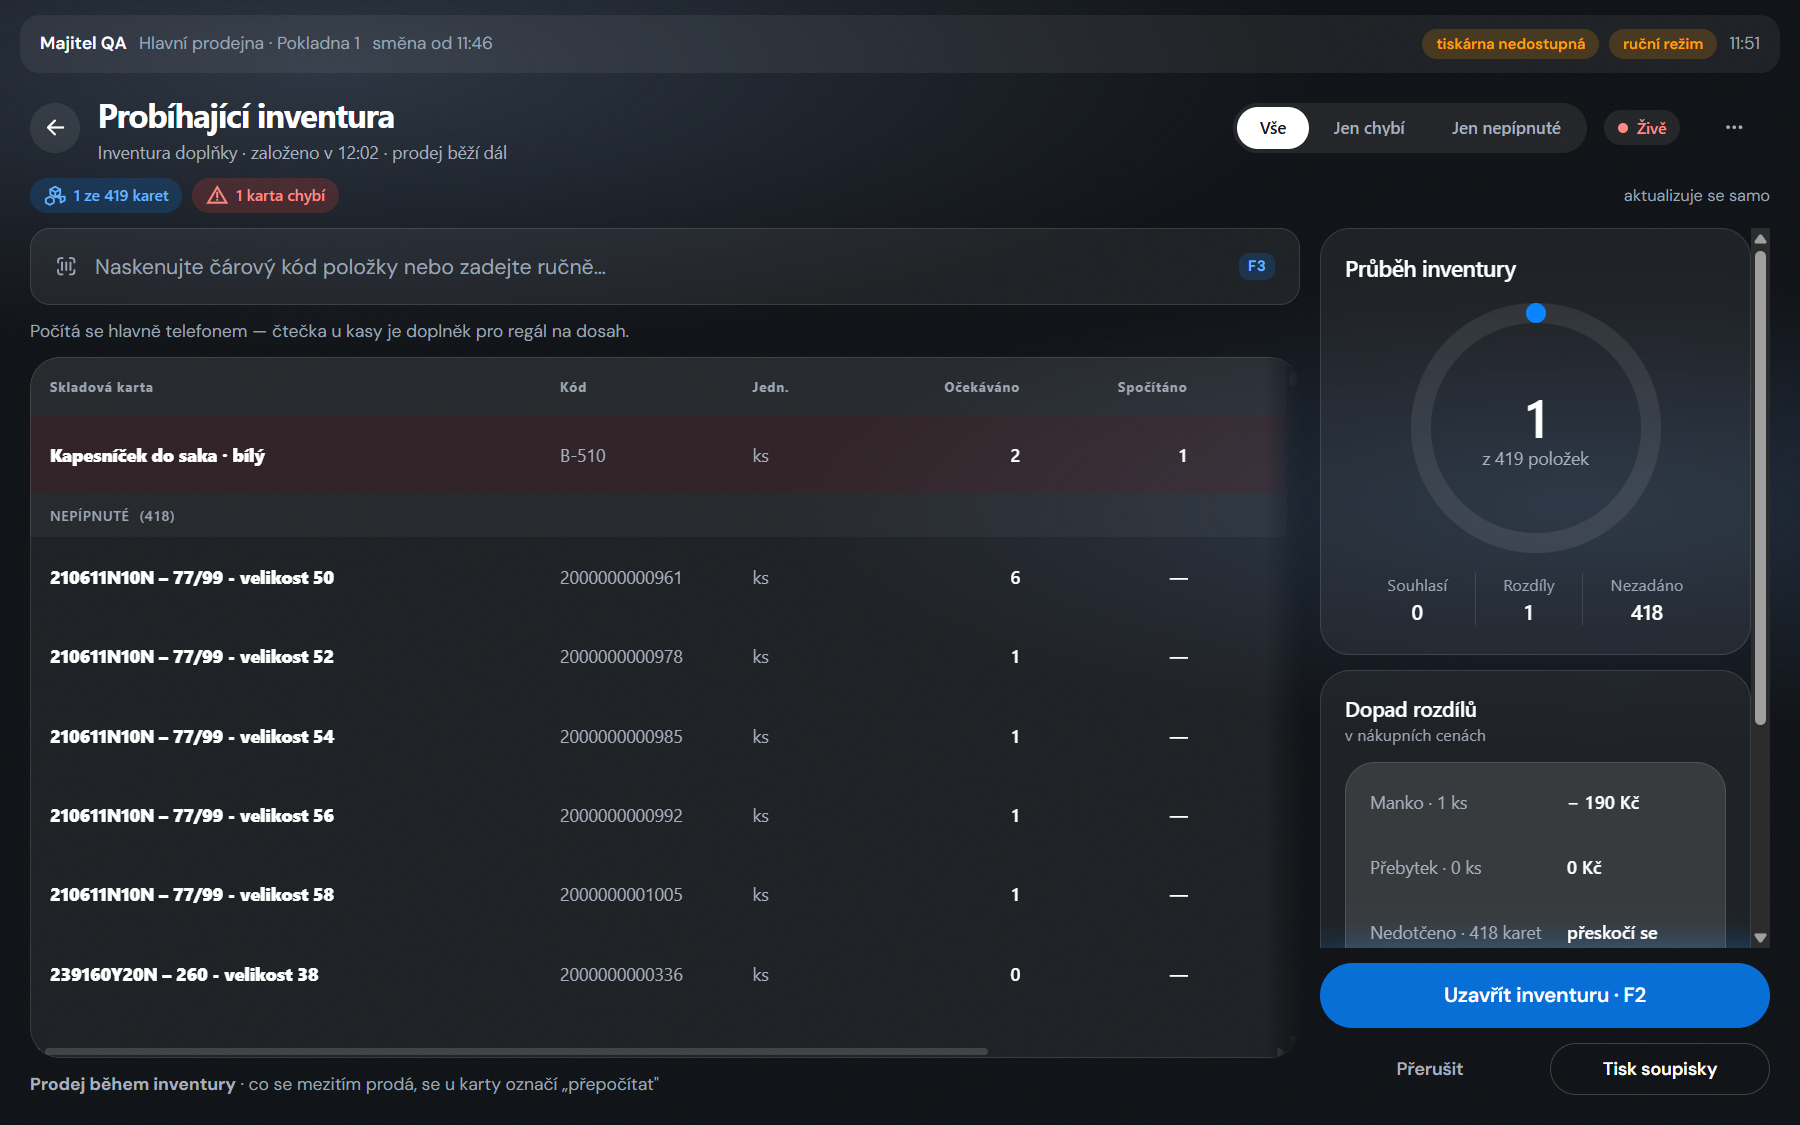1800x1125 pixels.
Task: Collapse the 'NEPÍPNUTÉ (418)' group header
Action: tap(660, 516)
